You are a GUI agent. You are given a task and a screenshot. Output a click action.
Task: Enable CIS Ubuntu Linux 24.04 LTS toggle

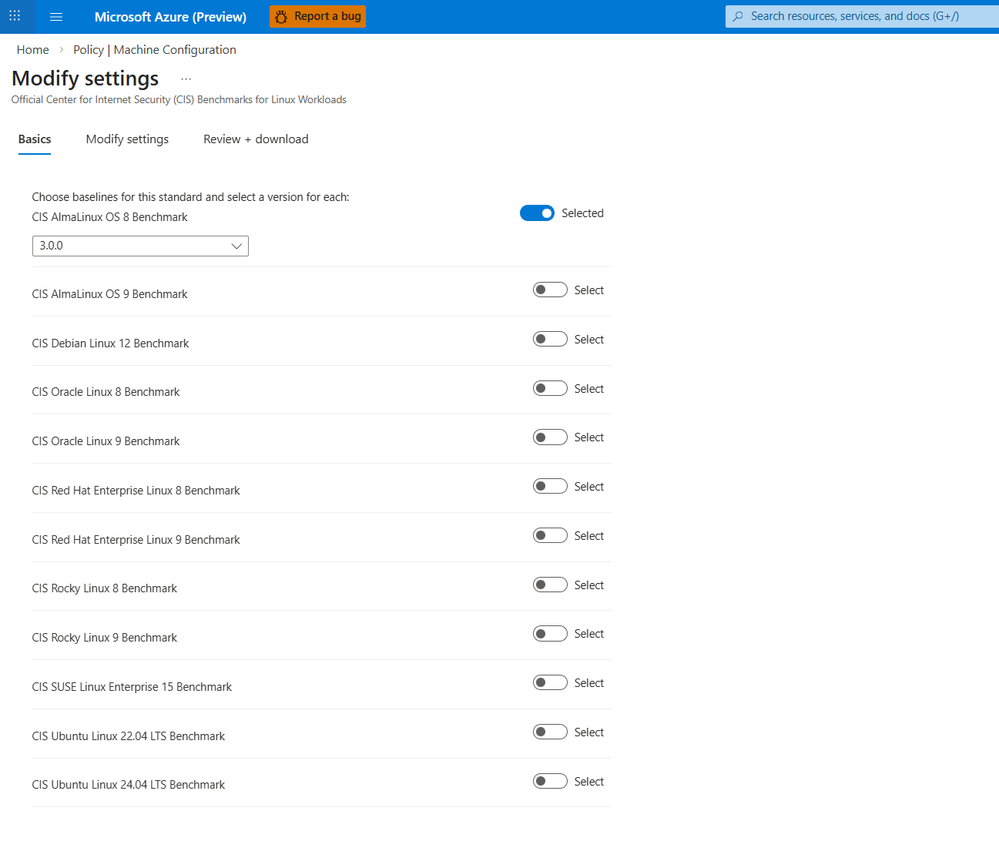point(550,781)
